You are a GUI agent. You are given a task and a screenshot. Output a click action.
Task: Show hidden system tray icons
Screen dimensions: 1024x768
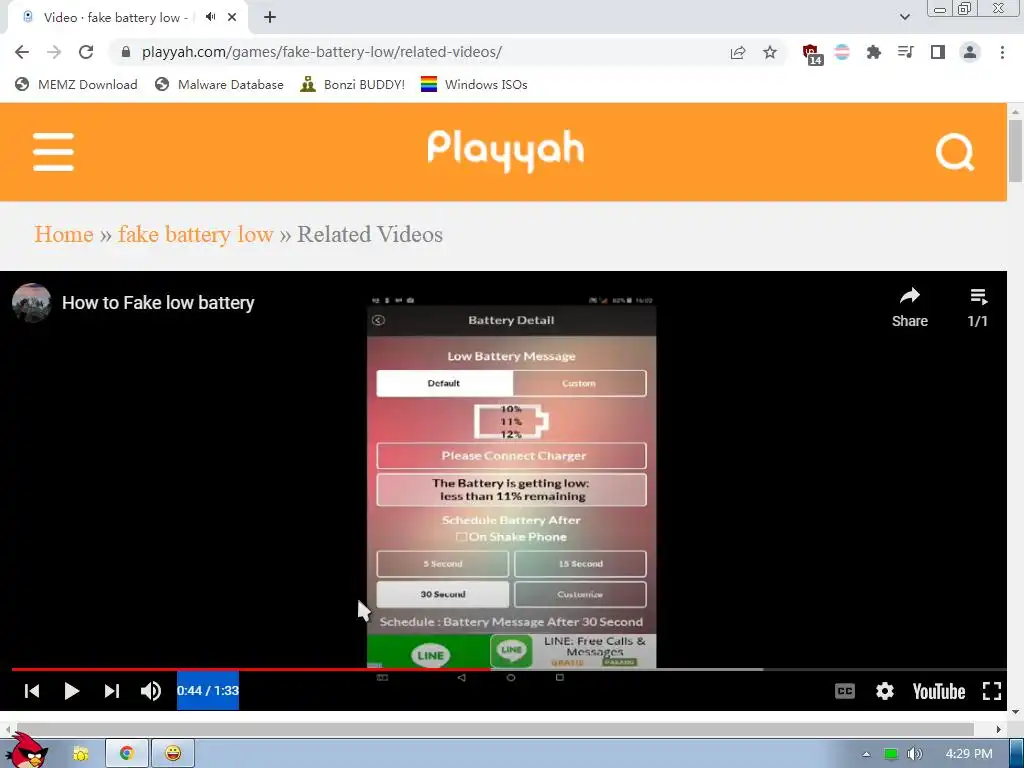coord(866,754)
